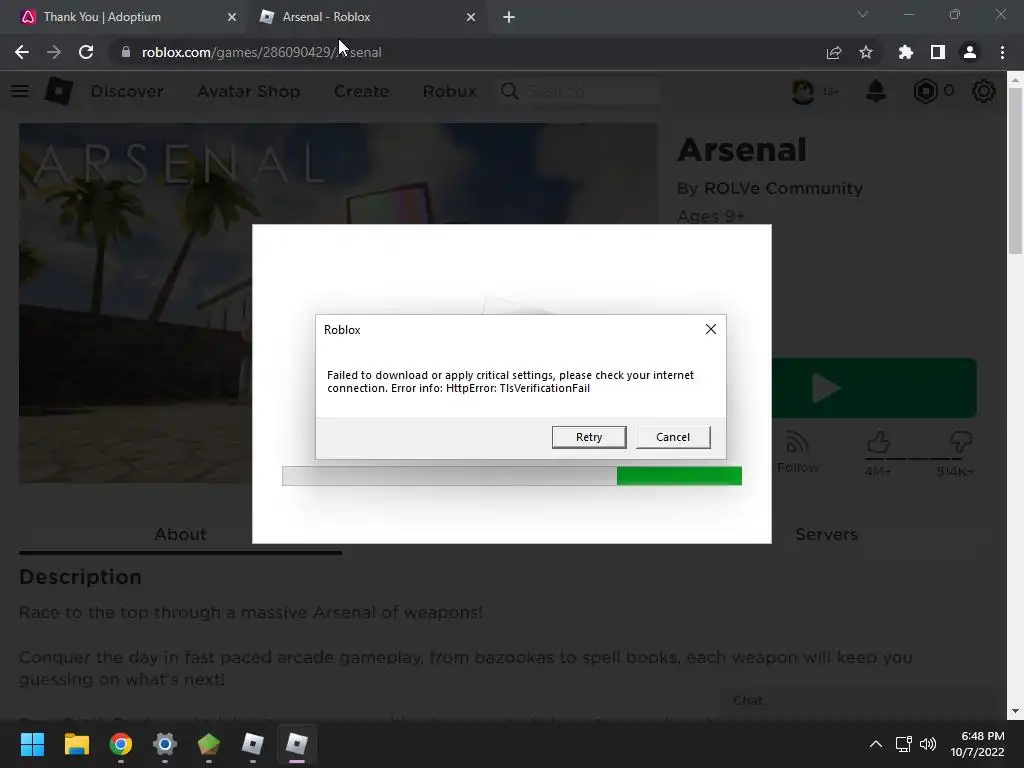1024x768 pixels.
Task: Close the Arsenal - Roblox tab
Action: coord(471,17)
